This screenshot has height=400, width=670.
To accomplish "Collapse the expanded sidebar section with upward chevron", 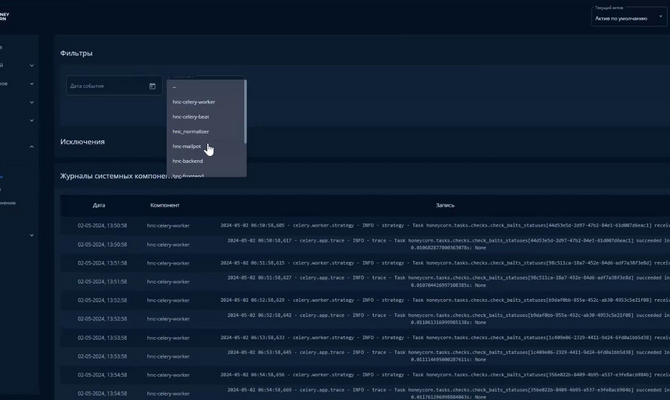I will click(32, 147).
